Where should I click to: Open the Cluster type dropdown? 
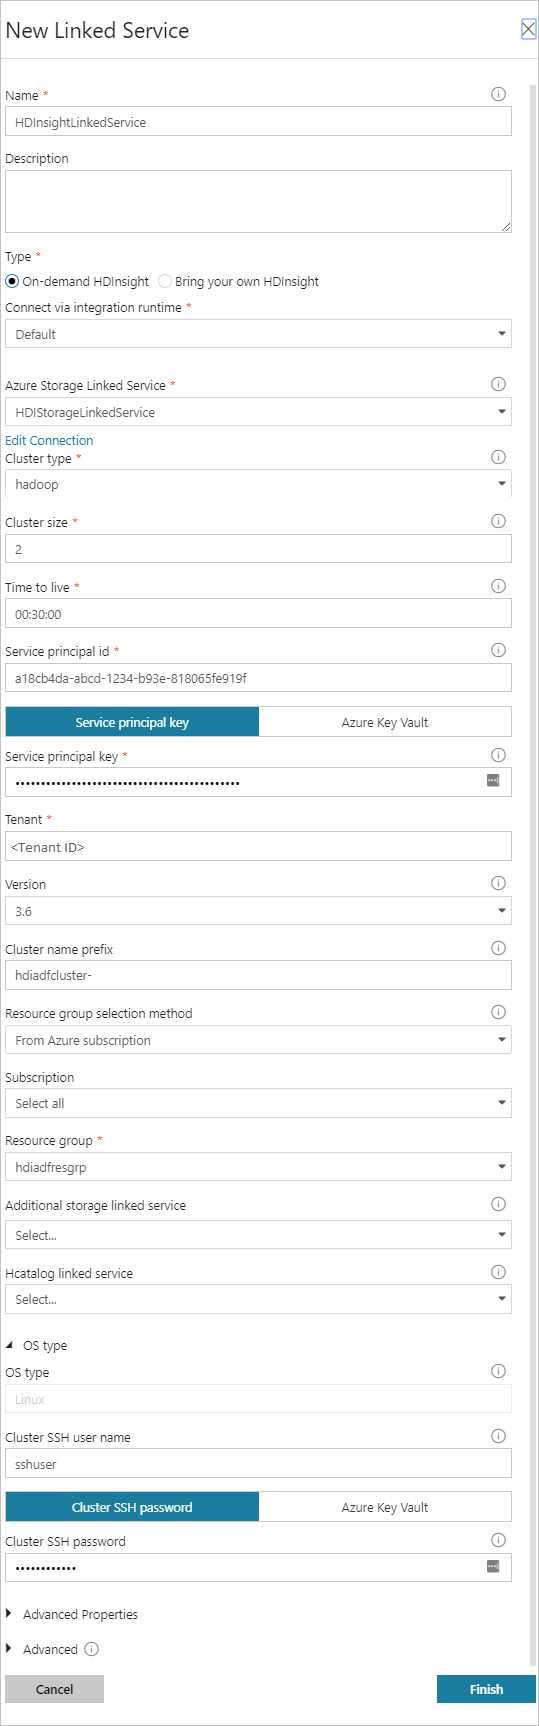258,484
